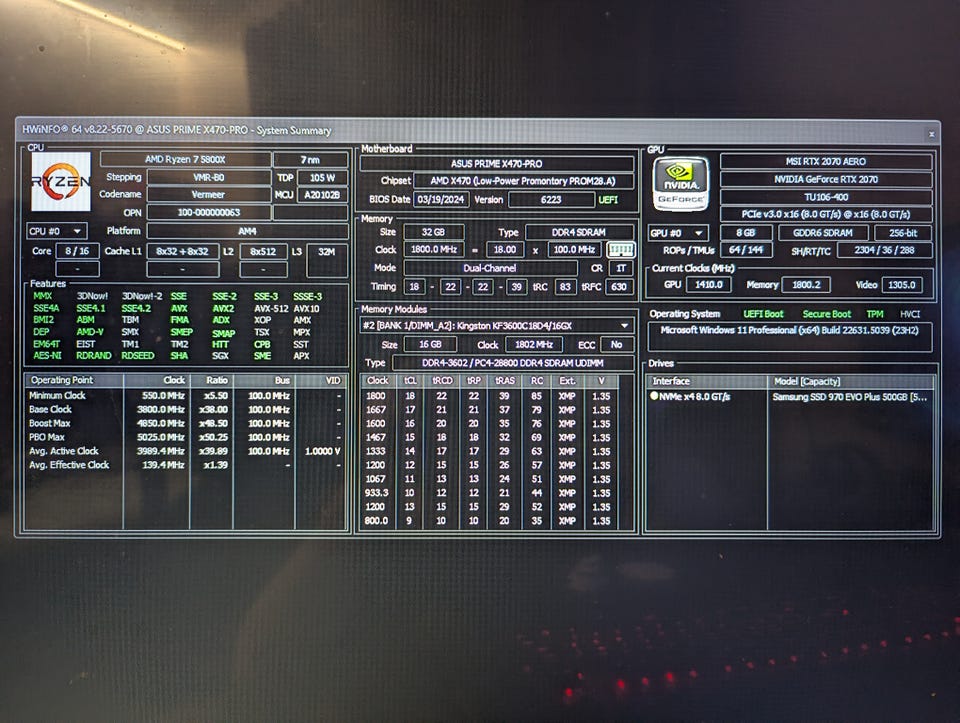Viewport: 960px width, 723px height.
Task: Click the UEFI label next to BIOS version
Action: (608, 200)
